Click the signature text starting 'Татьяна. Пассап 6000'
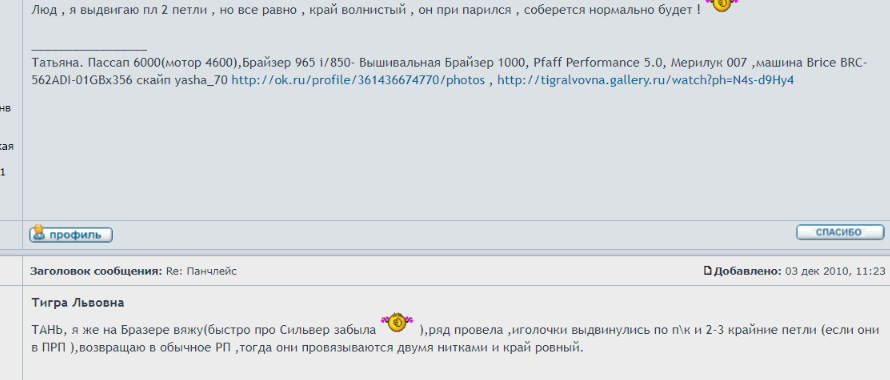This screenshot has width=890, height=380. [449, 72]
